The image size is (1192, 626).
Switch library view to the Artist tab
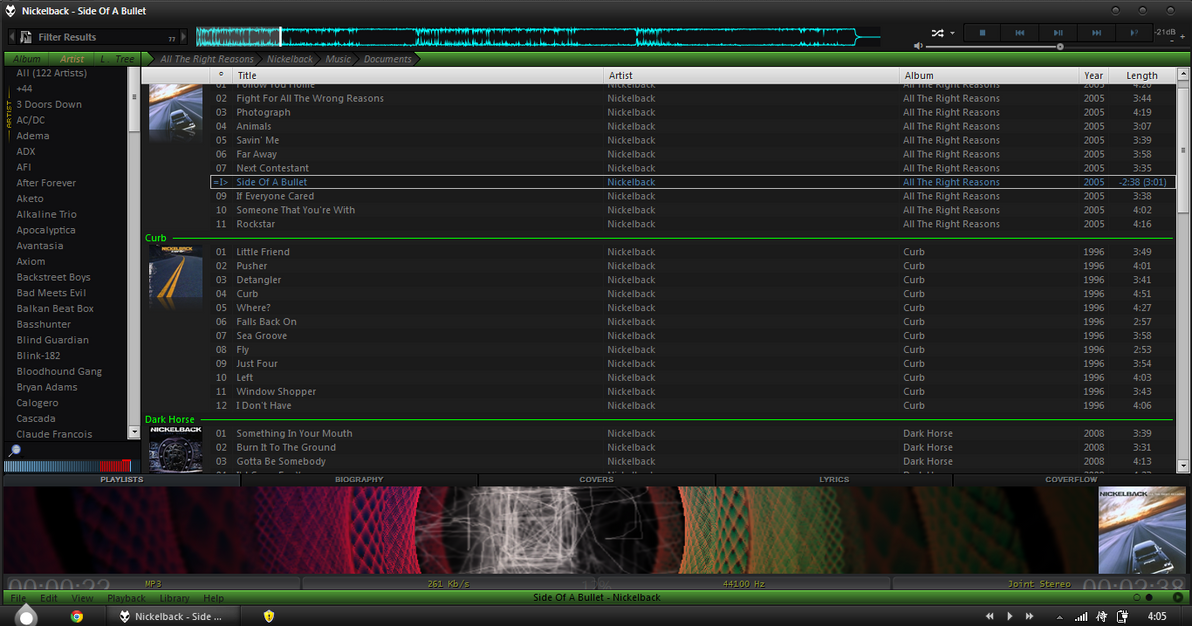tap(71, 59)
